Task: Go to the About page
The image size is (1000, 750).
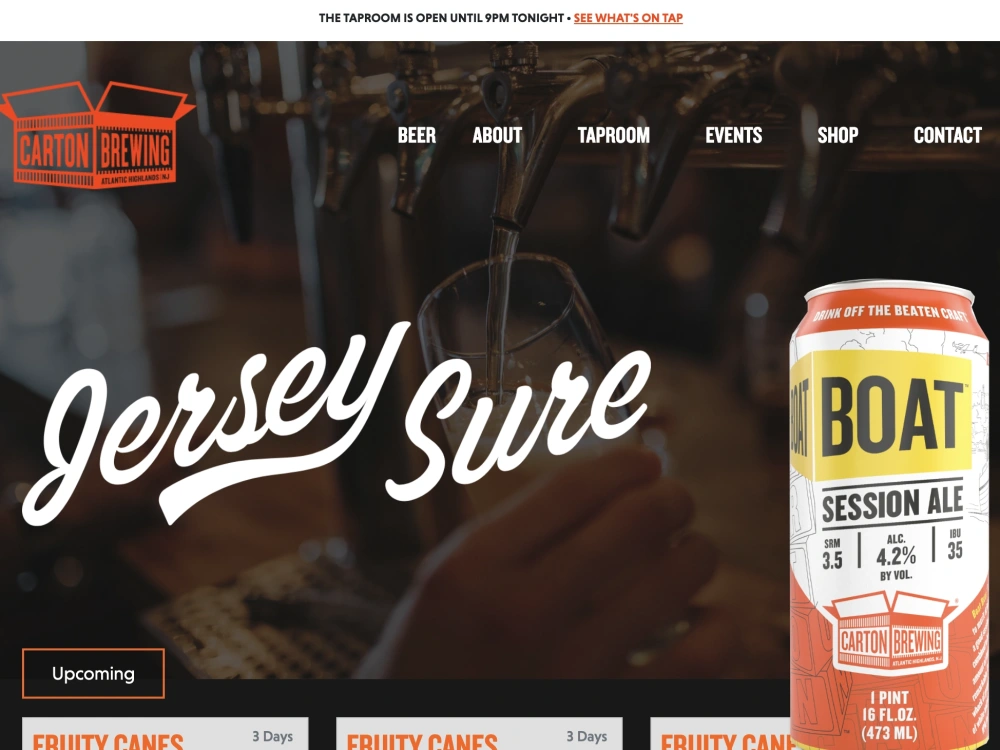Action: (497, 135)
